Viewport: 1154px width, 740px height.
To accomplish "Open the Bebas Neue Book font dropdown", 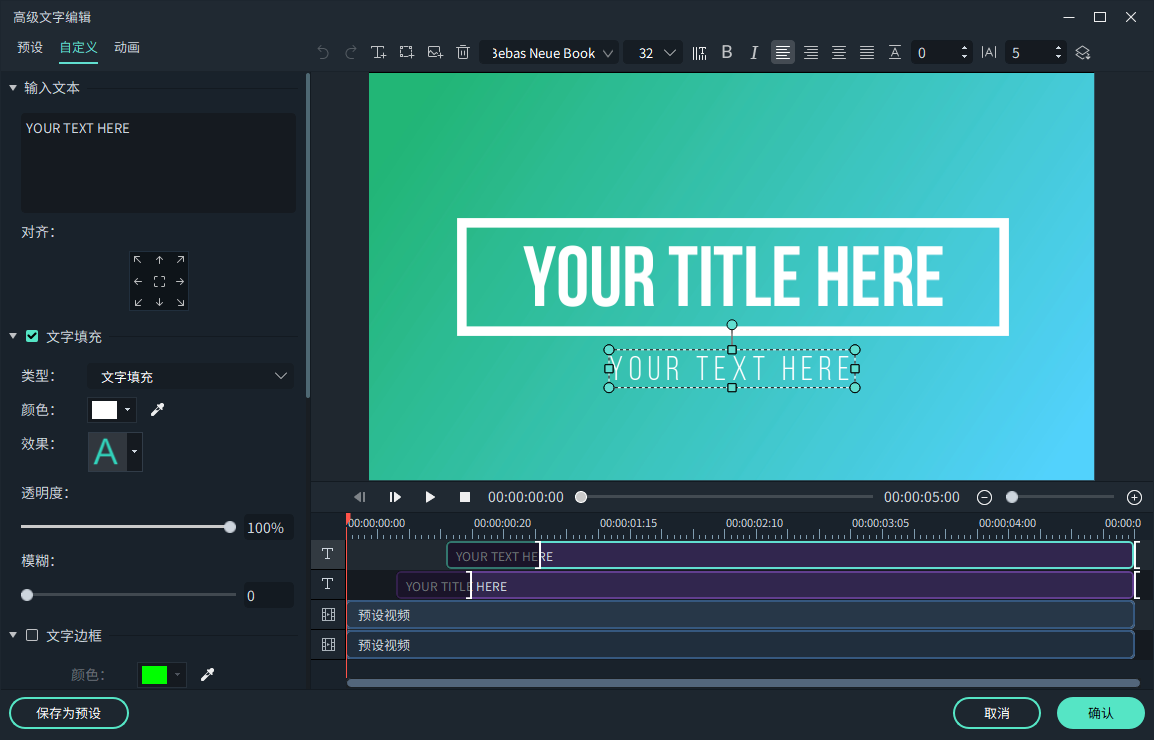I will click(x=548, y=53).
